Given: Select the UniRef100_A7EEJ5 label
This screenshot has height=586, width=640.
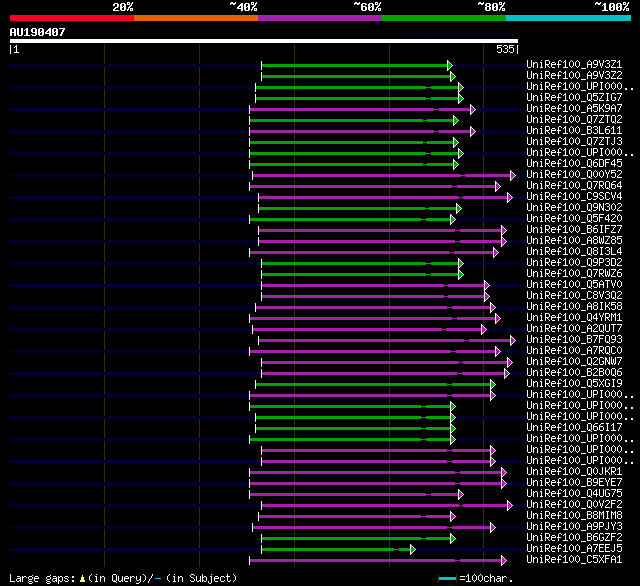Looking at the screenshot, I should (574, 549).
